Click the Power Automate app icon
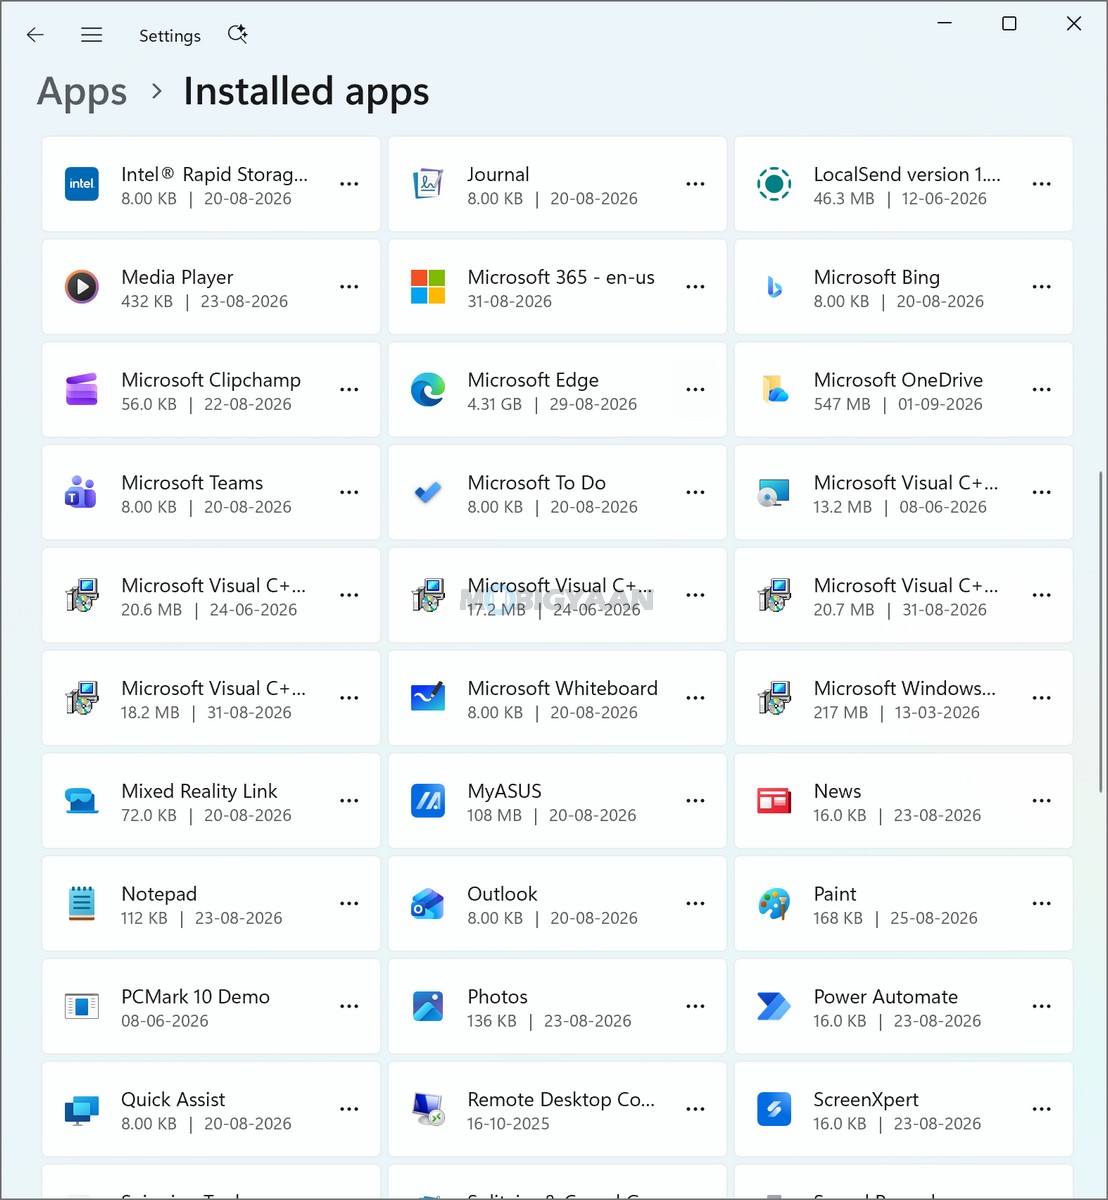Image resolution: width=1108 pixels, height=1200 pixels. (774, 1007)
